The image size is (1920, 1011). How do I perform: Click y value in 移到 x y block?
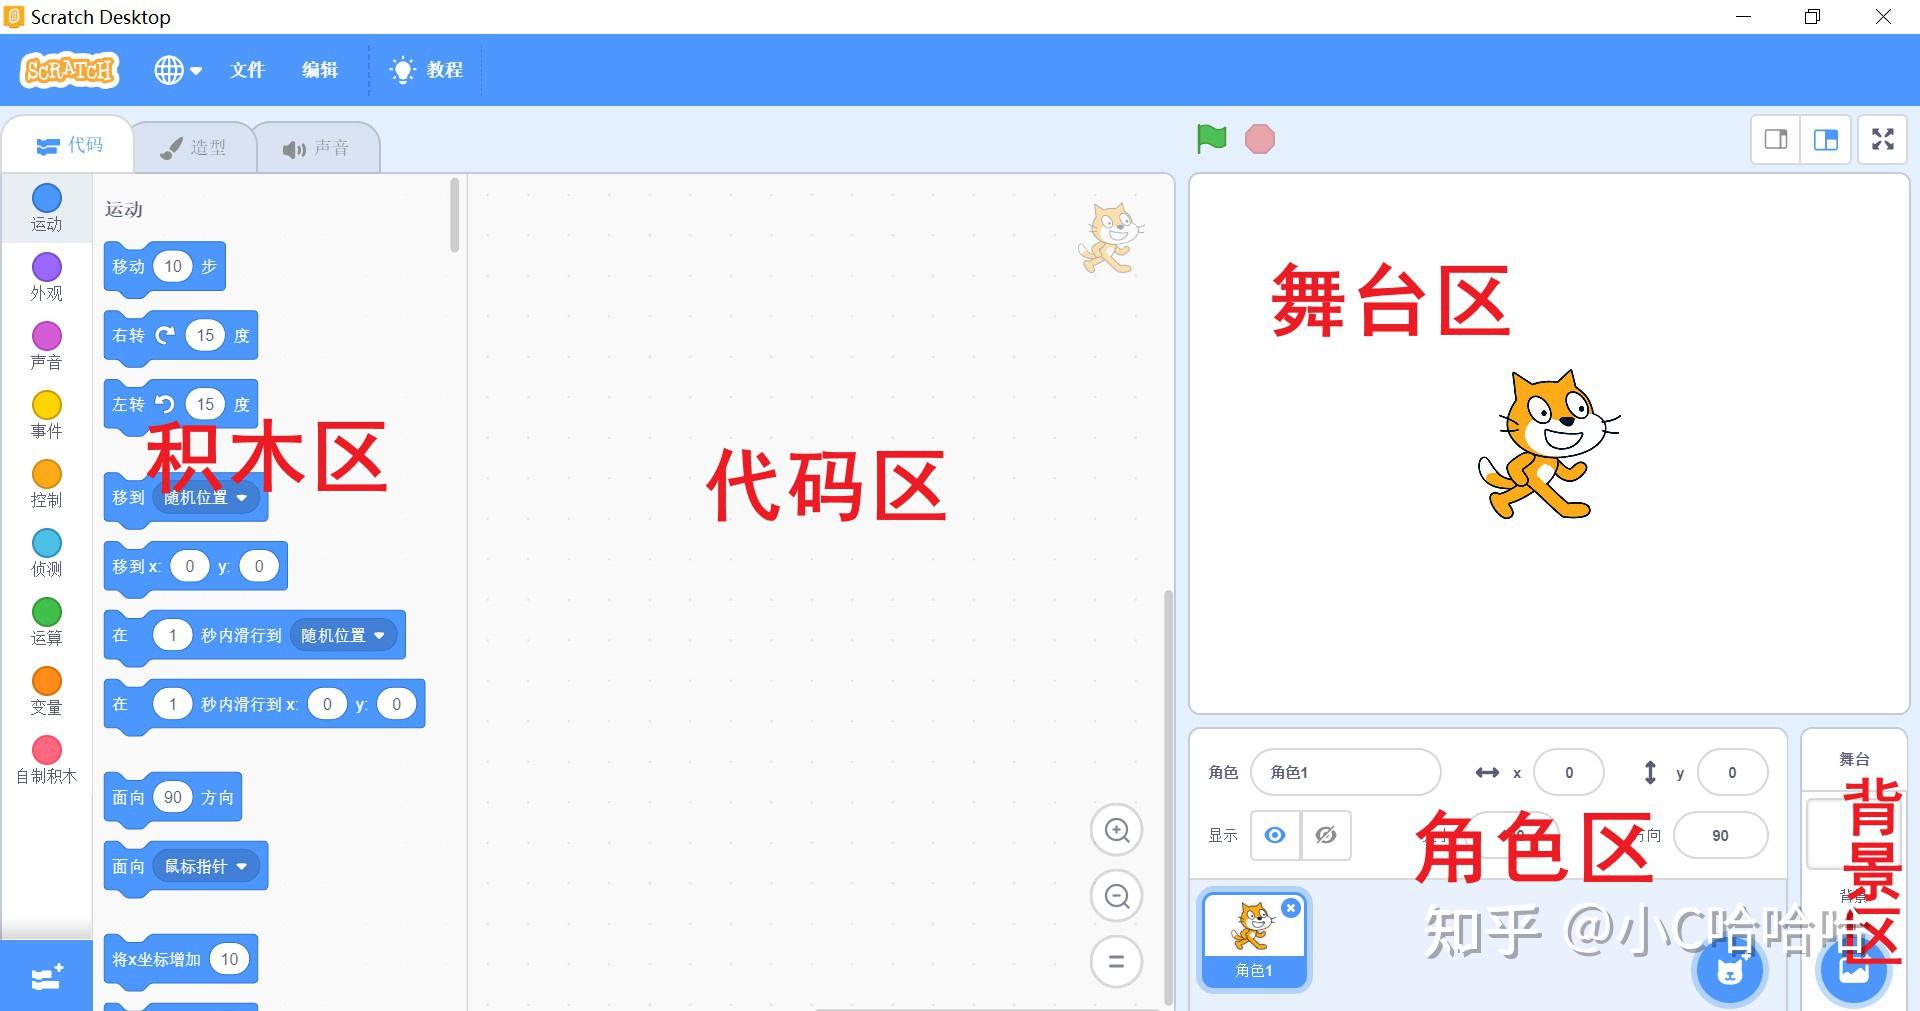pos(259,566)
